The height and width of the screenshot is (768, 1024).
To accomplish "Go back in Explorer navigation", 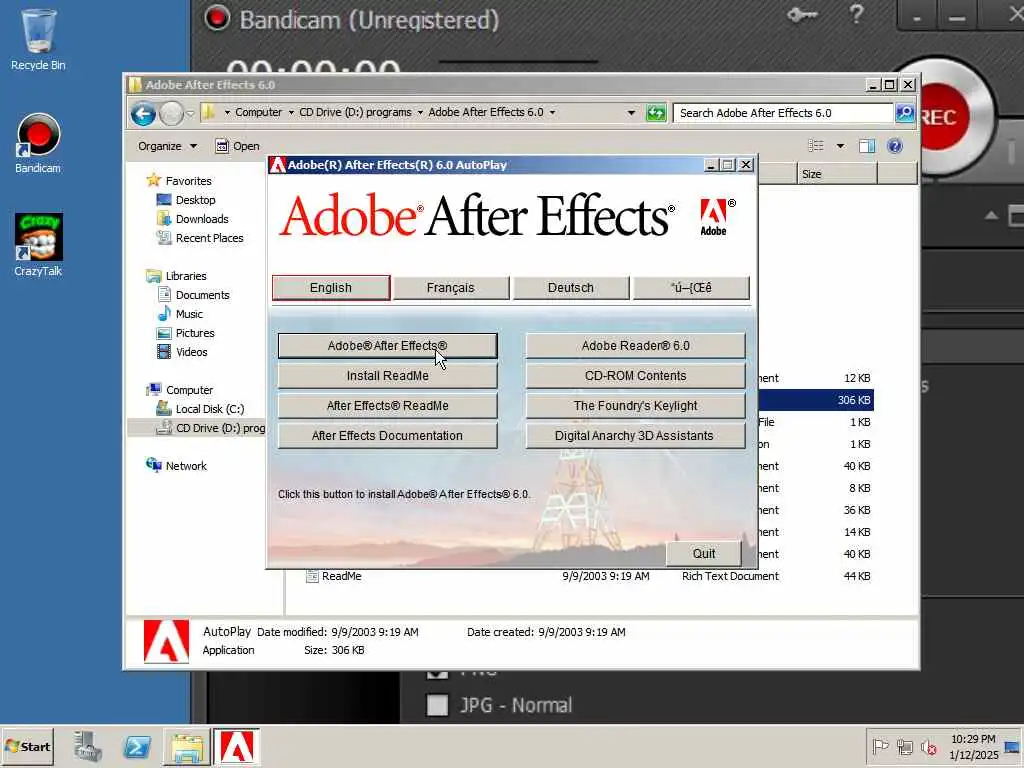I will coord(143,114).
